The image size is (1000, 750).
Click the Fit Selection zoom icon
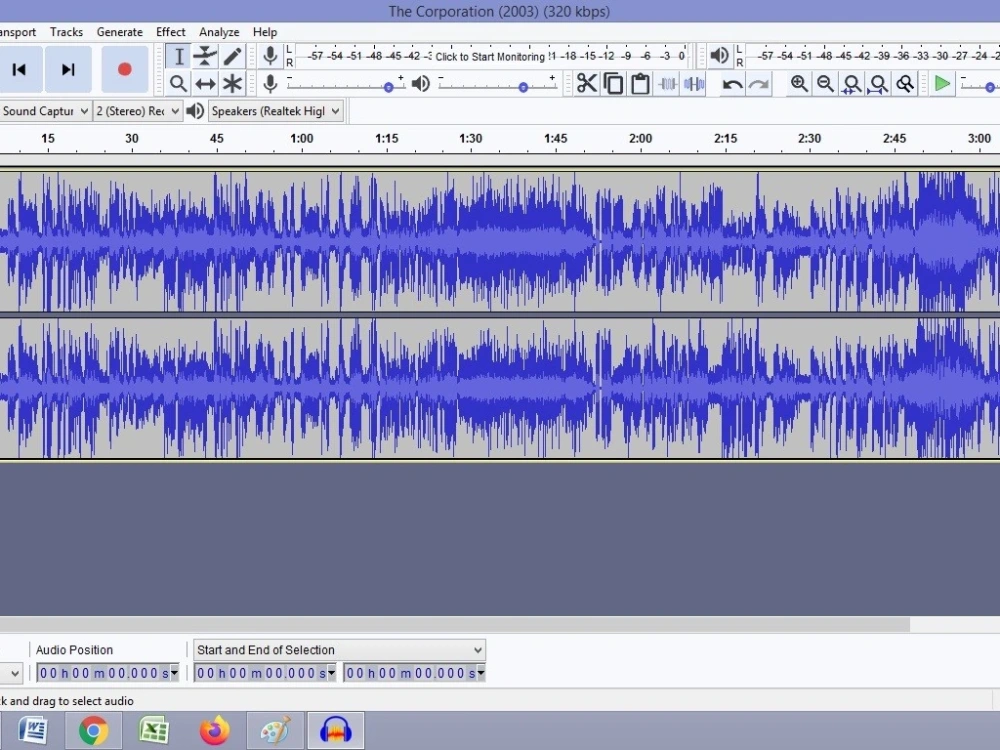[851, 84]
